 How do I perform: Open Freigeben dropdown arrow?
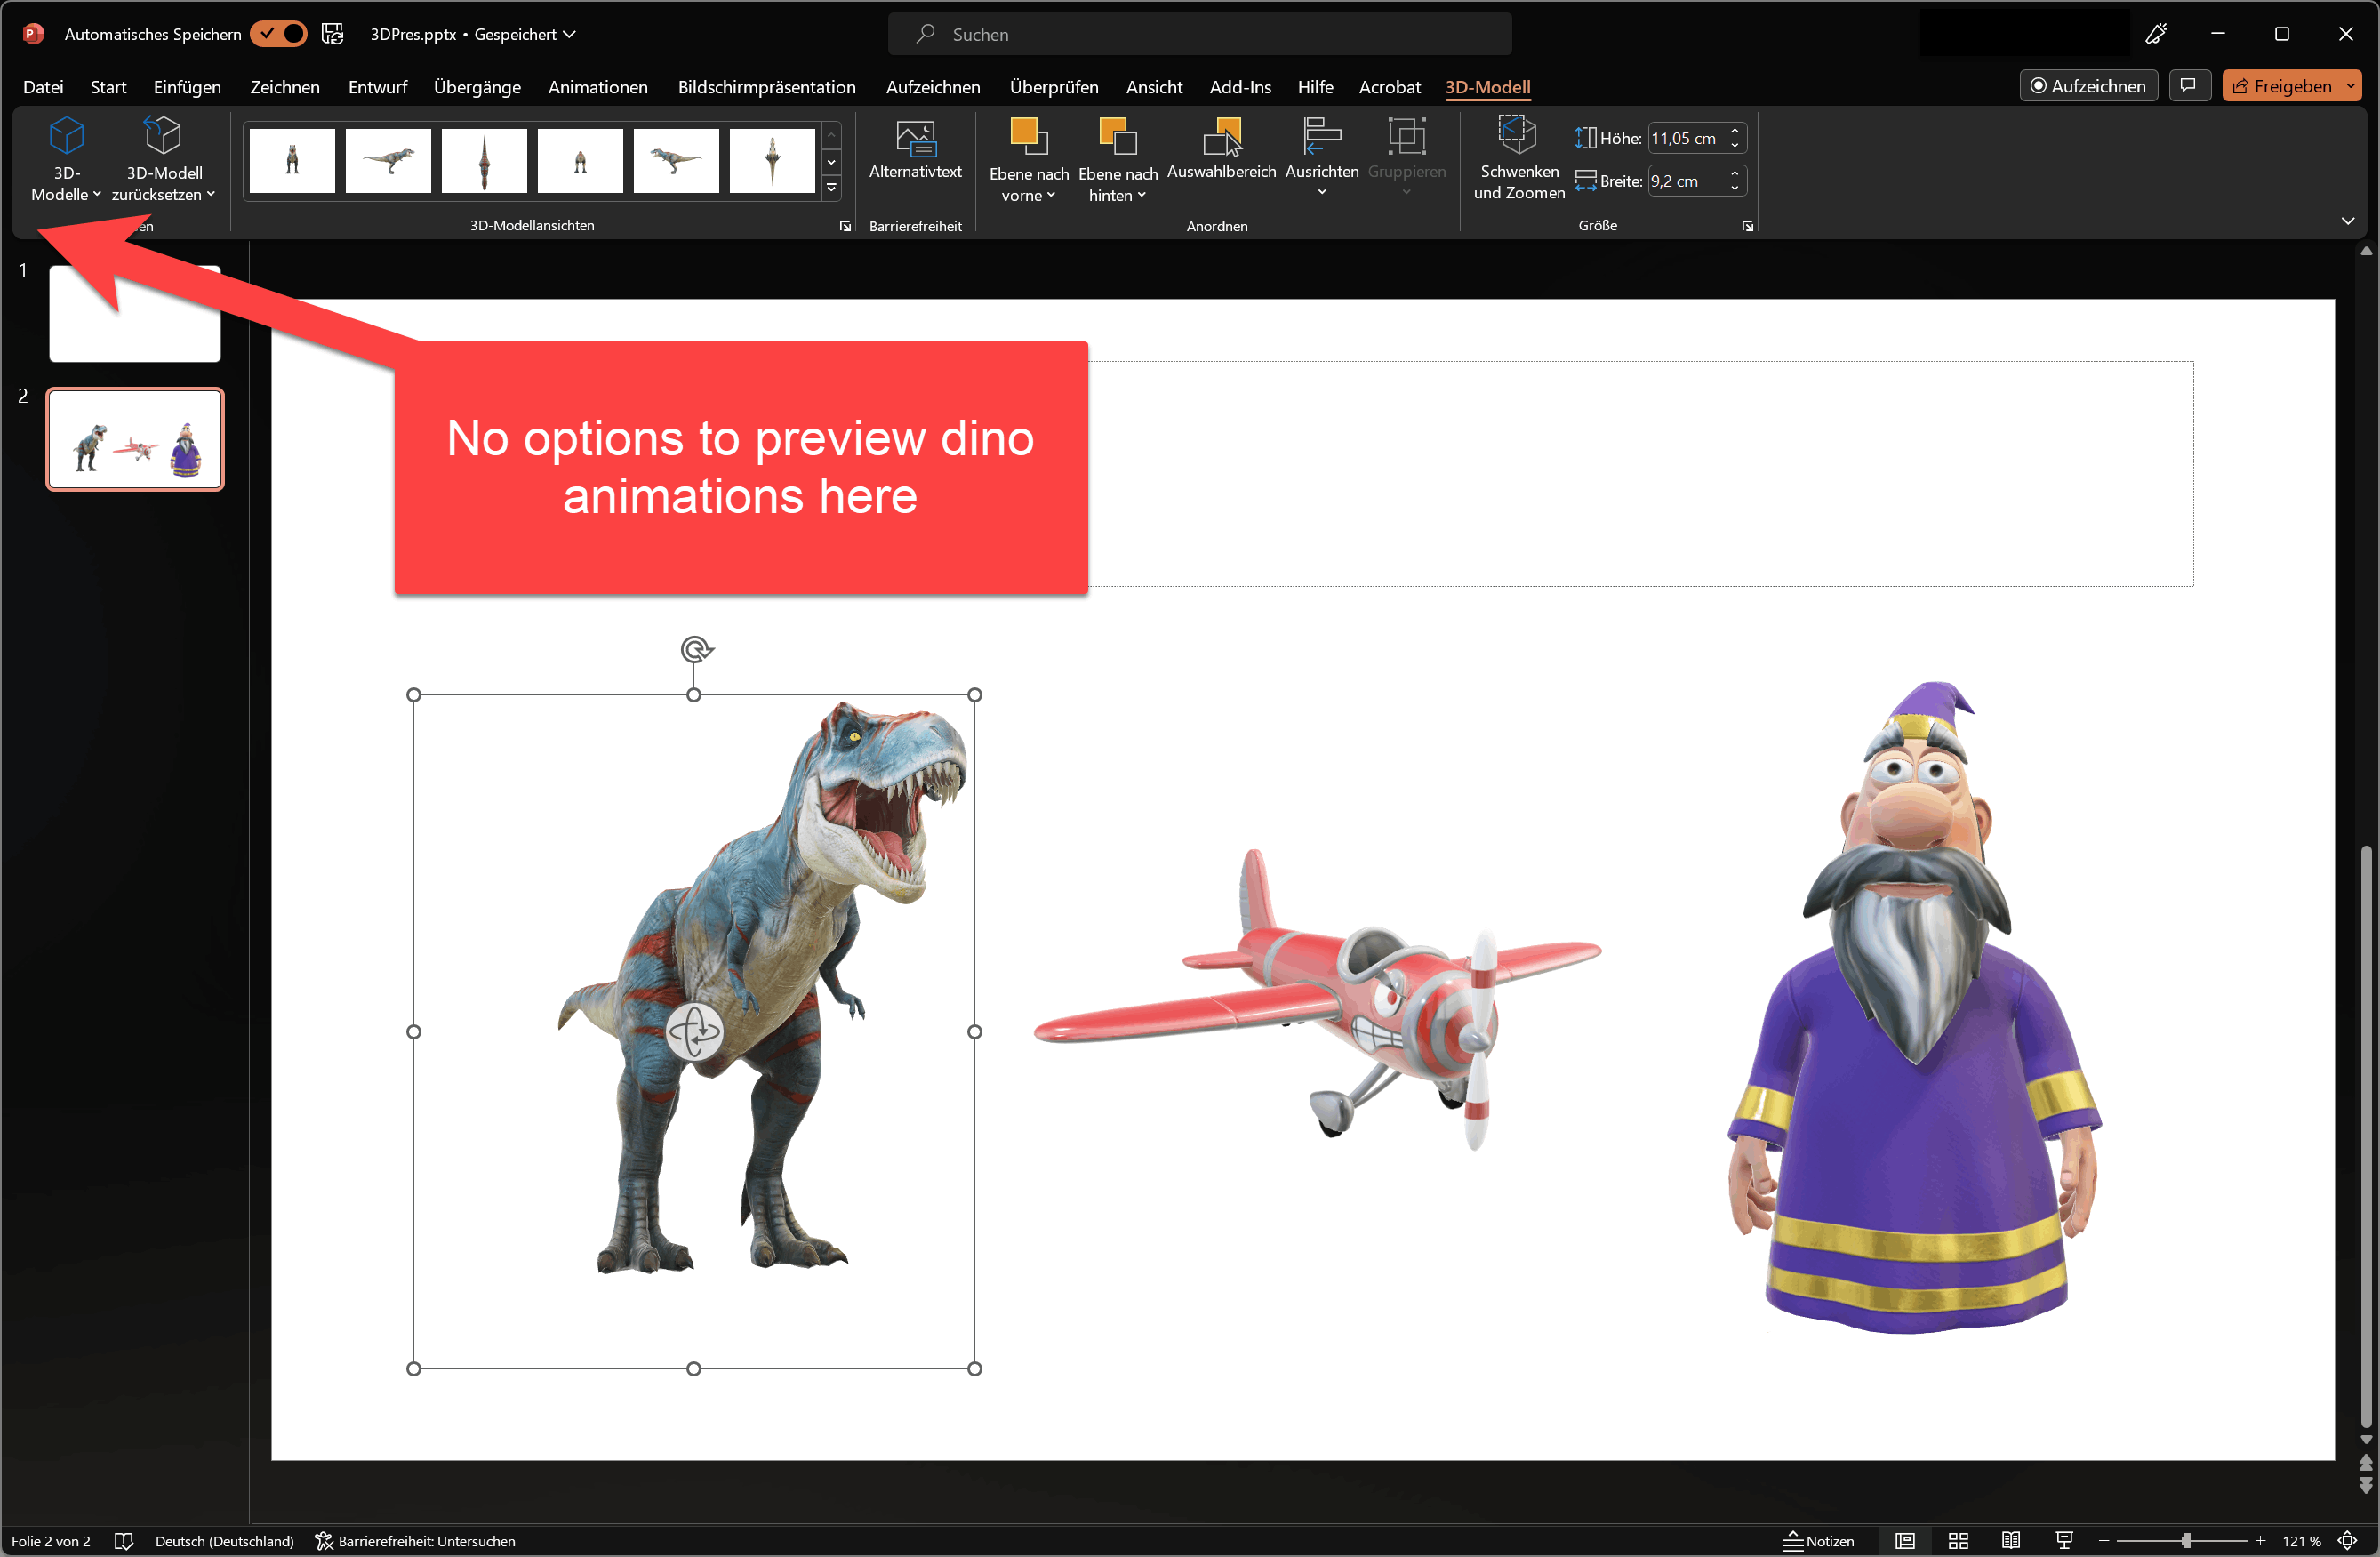[2351, 87]
